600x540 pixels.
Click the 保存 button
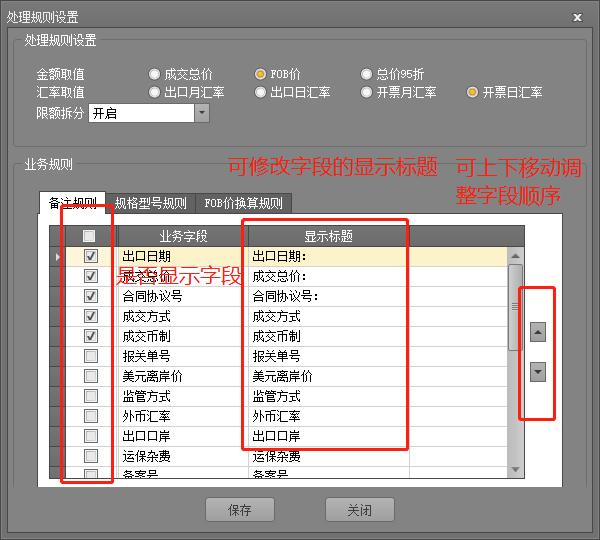[x=240, y=510]
